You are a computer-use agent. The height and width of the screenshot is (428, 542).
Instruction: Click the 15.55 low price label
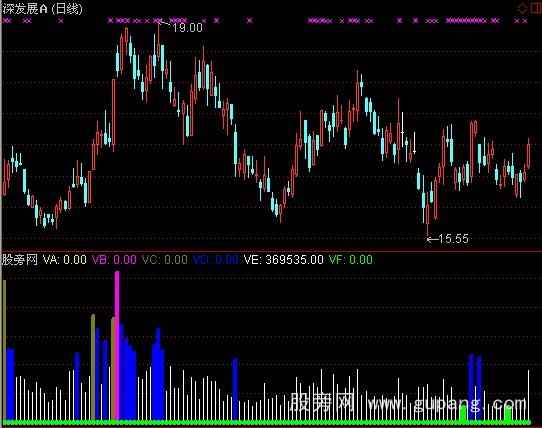[x=453, y=239]
